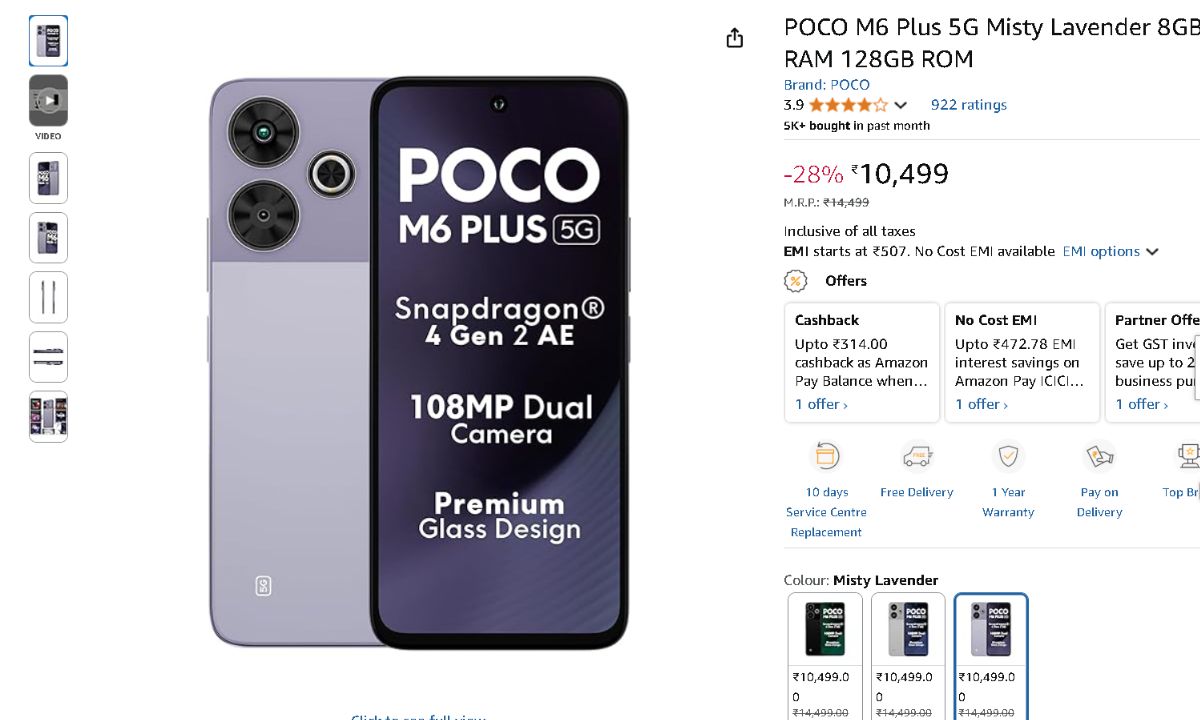Select the Misty Lavender colour swatch
Viewport: 1200px width, 720px height.
(991, 629)
